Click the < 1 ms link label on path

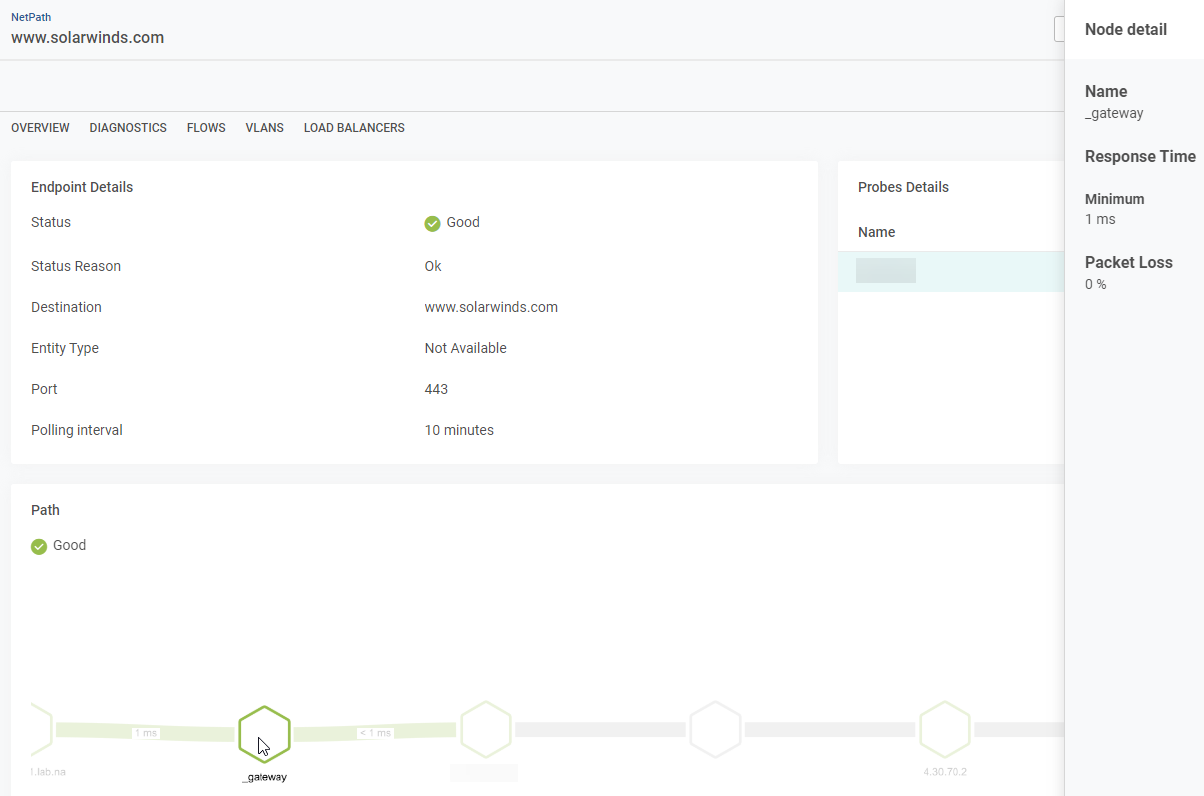tap(375, 733)
